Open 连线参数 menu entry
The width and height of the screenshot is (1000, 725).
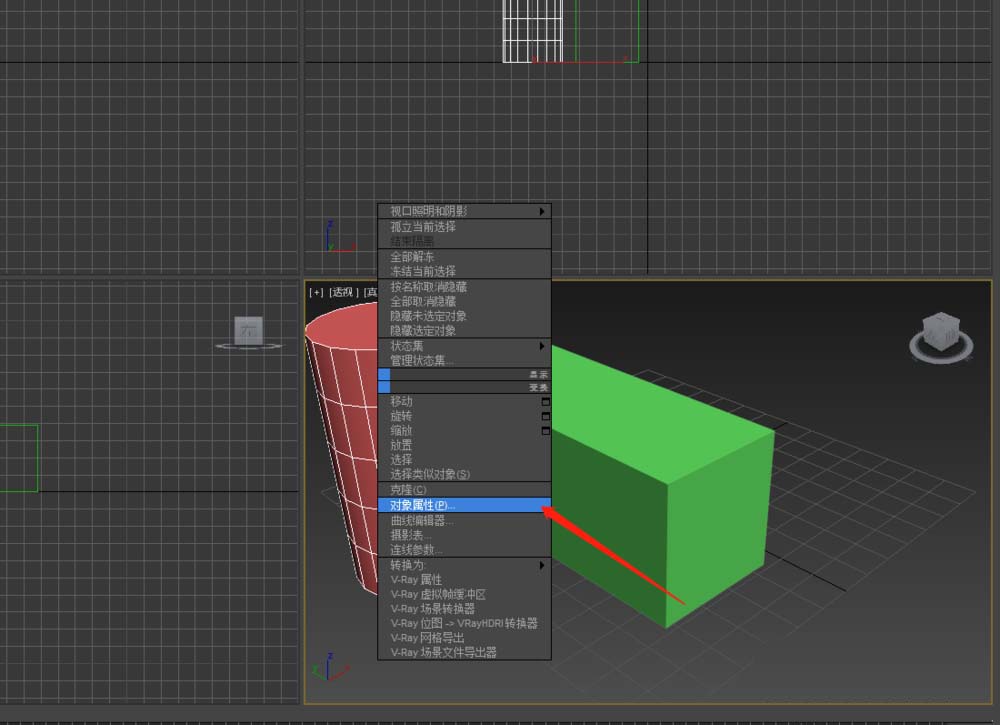click(464, 550)
